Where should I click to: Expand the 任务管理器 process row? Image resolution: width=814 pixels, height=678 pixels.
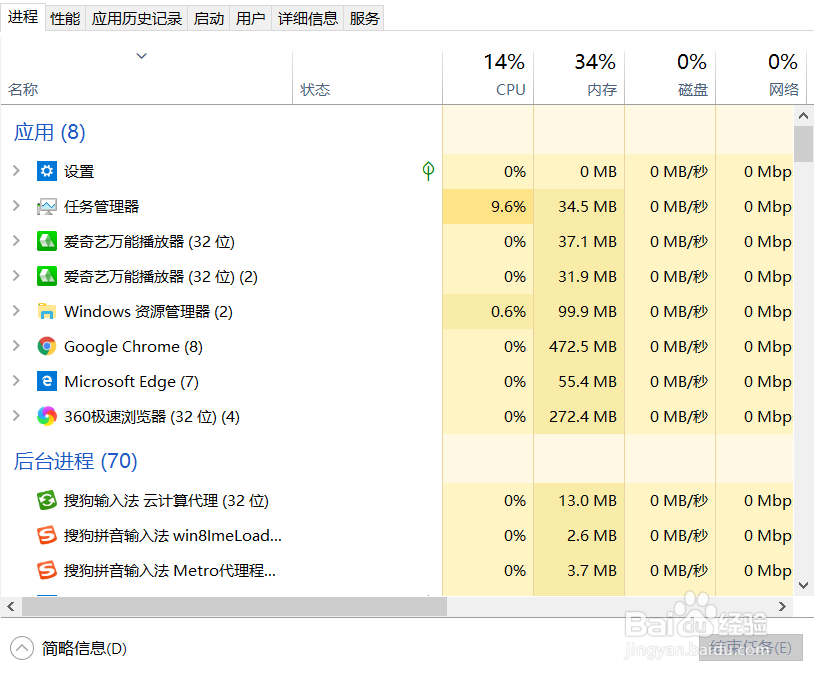coord(16,206)
